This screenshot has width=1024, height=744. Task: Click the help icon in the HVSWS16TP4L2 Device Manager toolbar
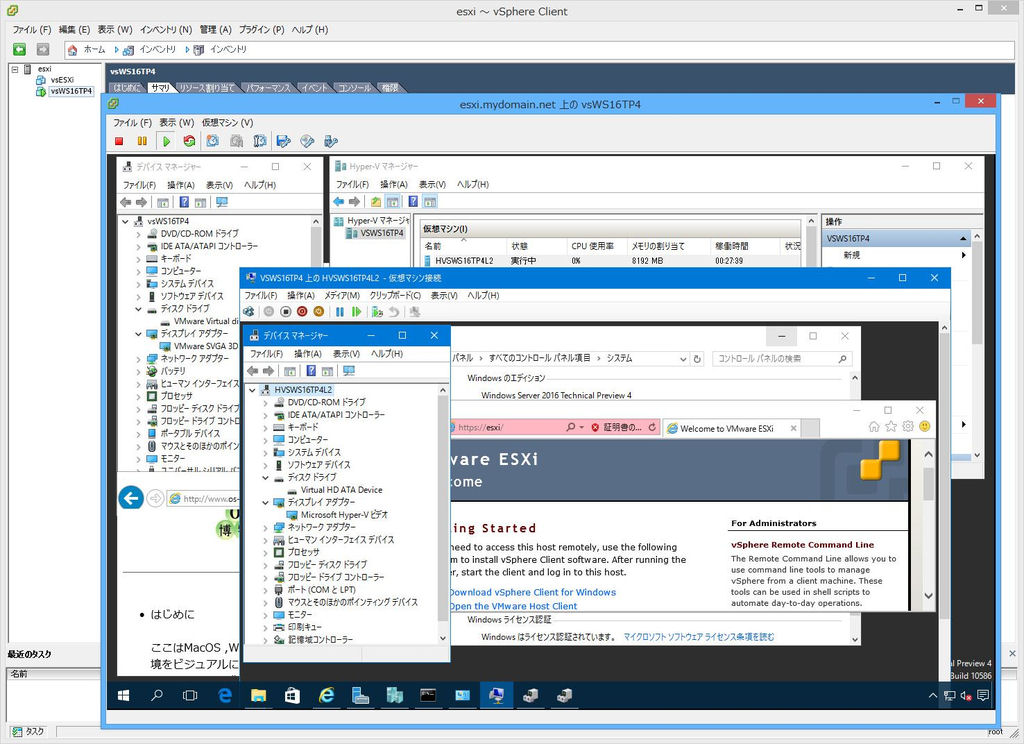point(311,371)
